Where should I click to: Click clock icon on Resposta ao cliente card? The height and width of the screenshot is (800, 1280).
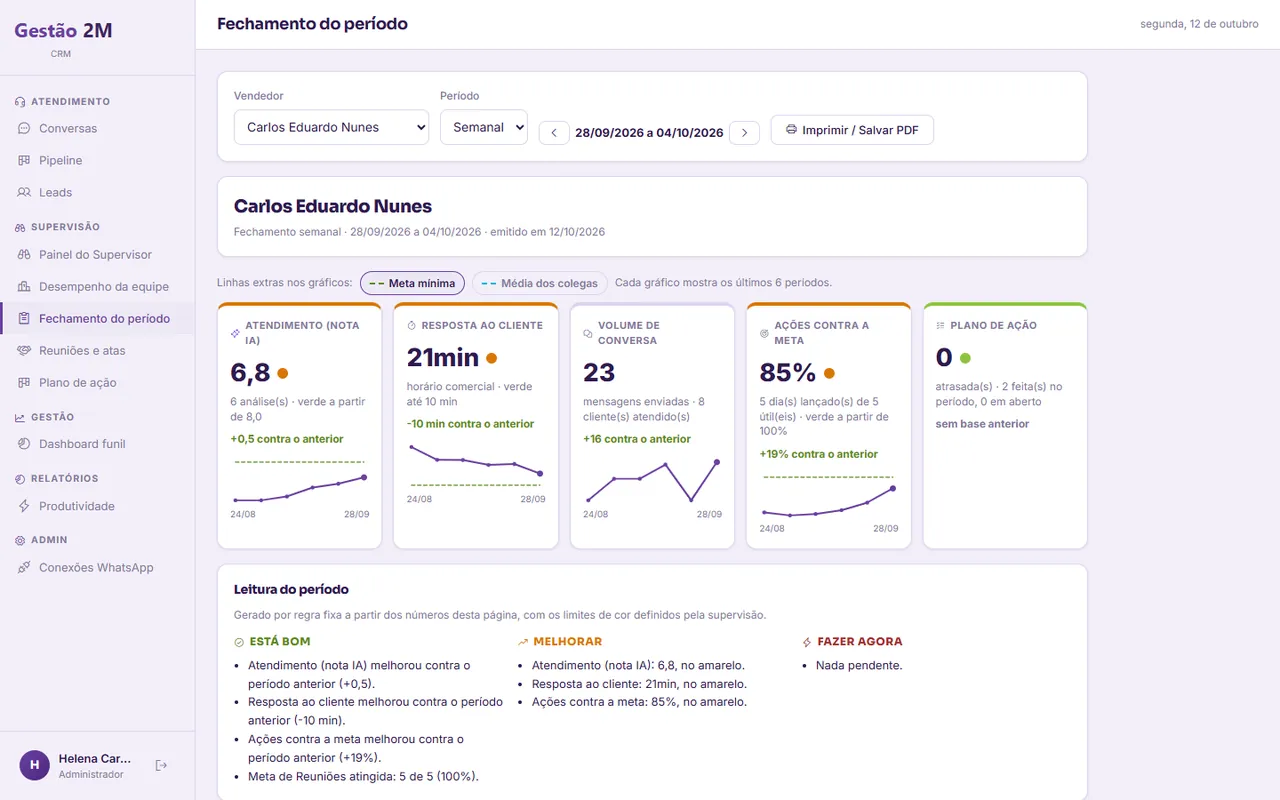tap(412, 325)
